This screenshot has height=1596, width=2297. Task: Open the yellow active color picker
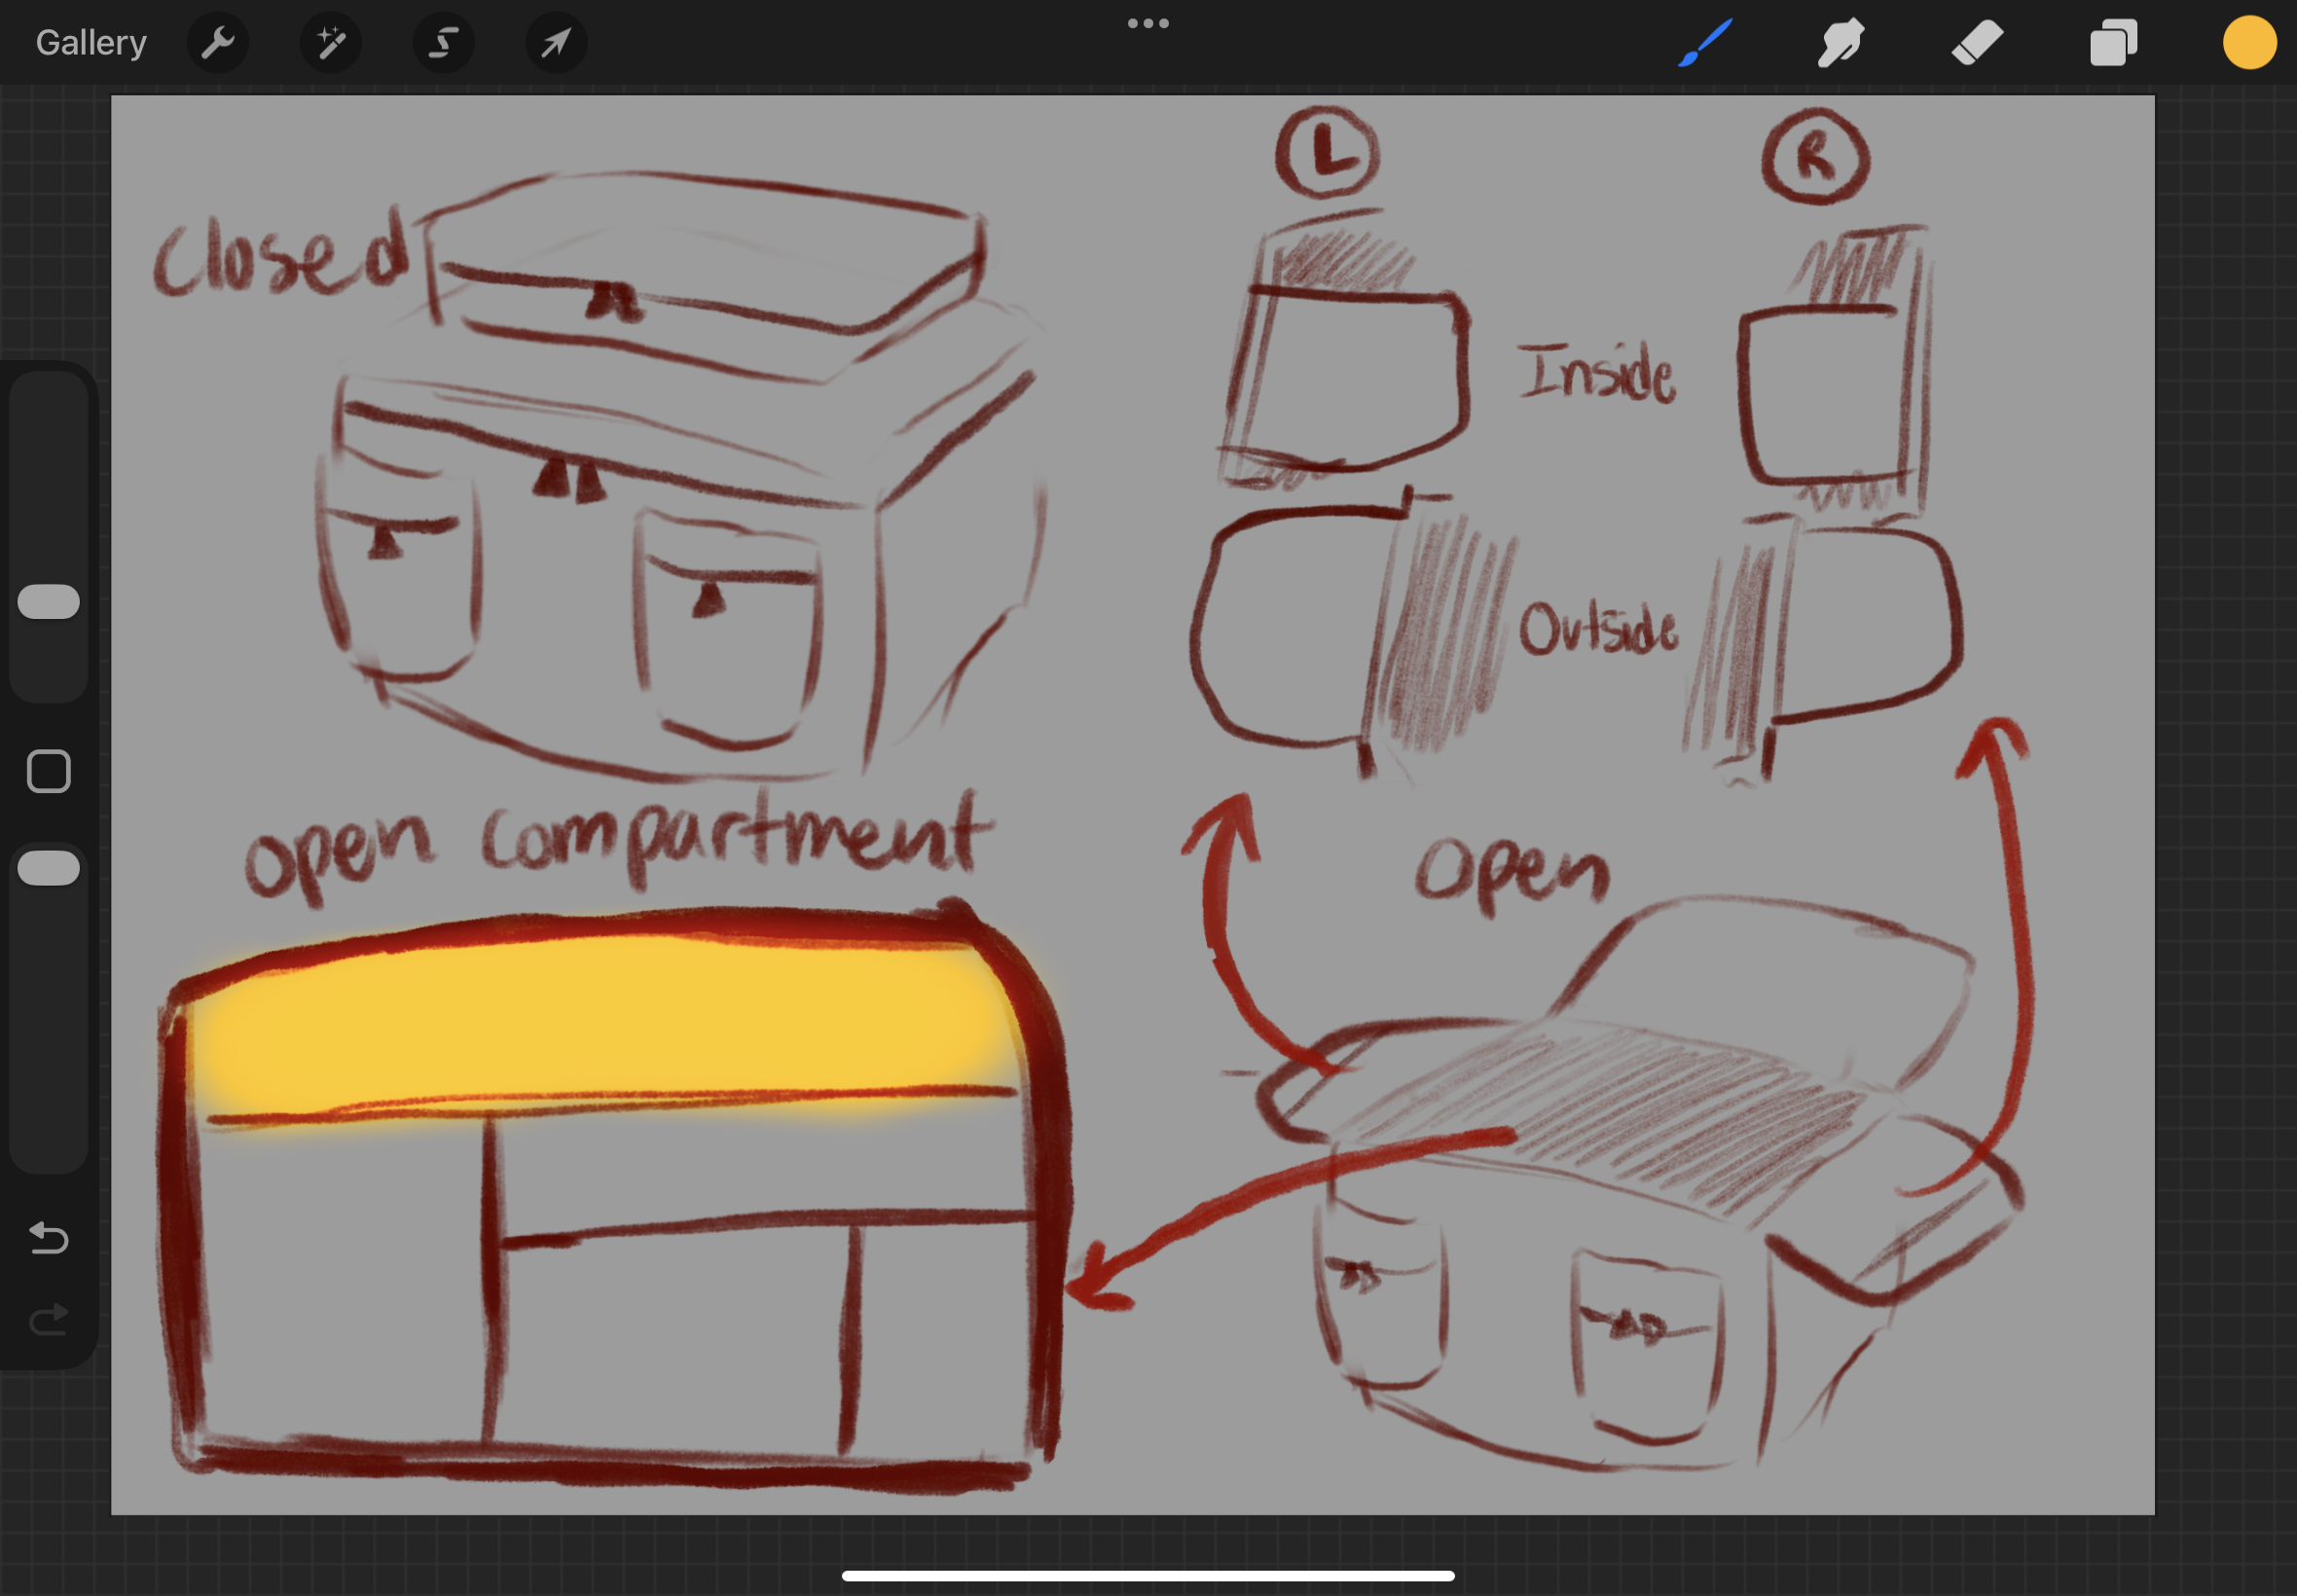[2249, 43]
